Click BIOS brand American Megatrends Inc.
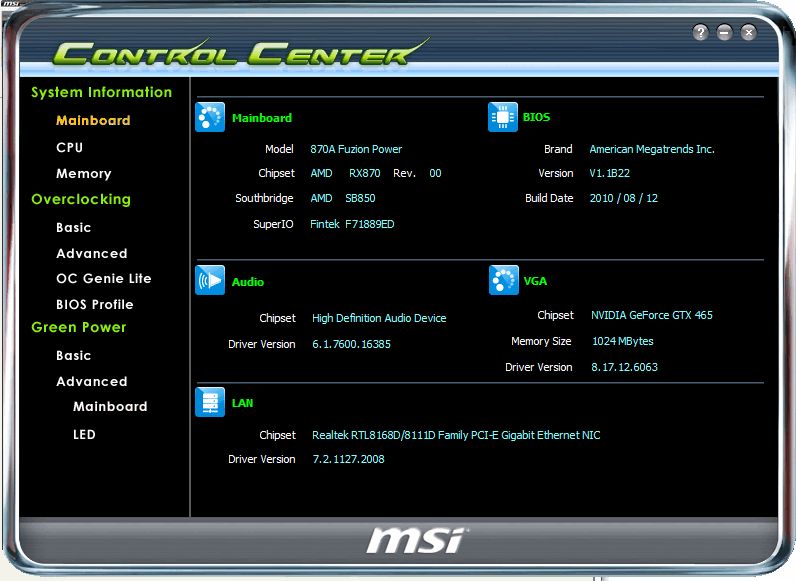Screen dimensions: 796x581 [x=652, y=149]
